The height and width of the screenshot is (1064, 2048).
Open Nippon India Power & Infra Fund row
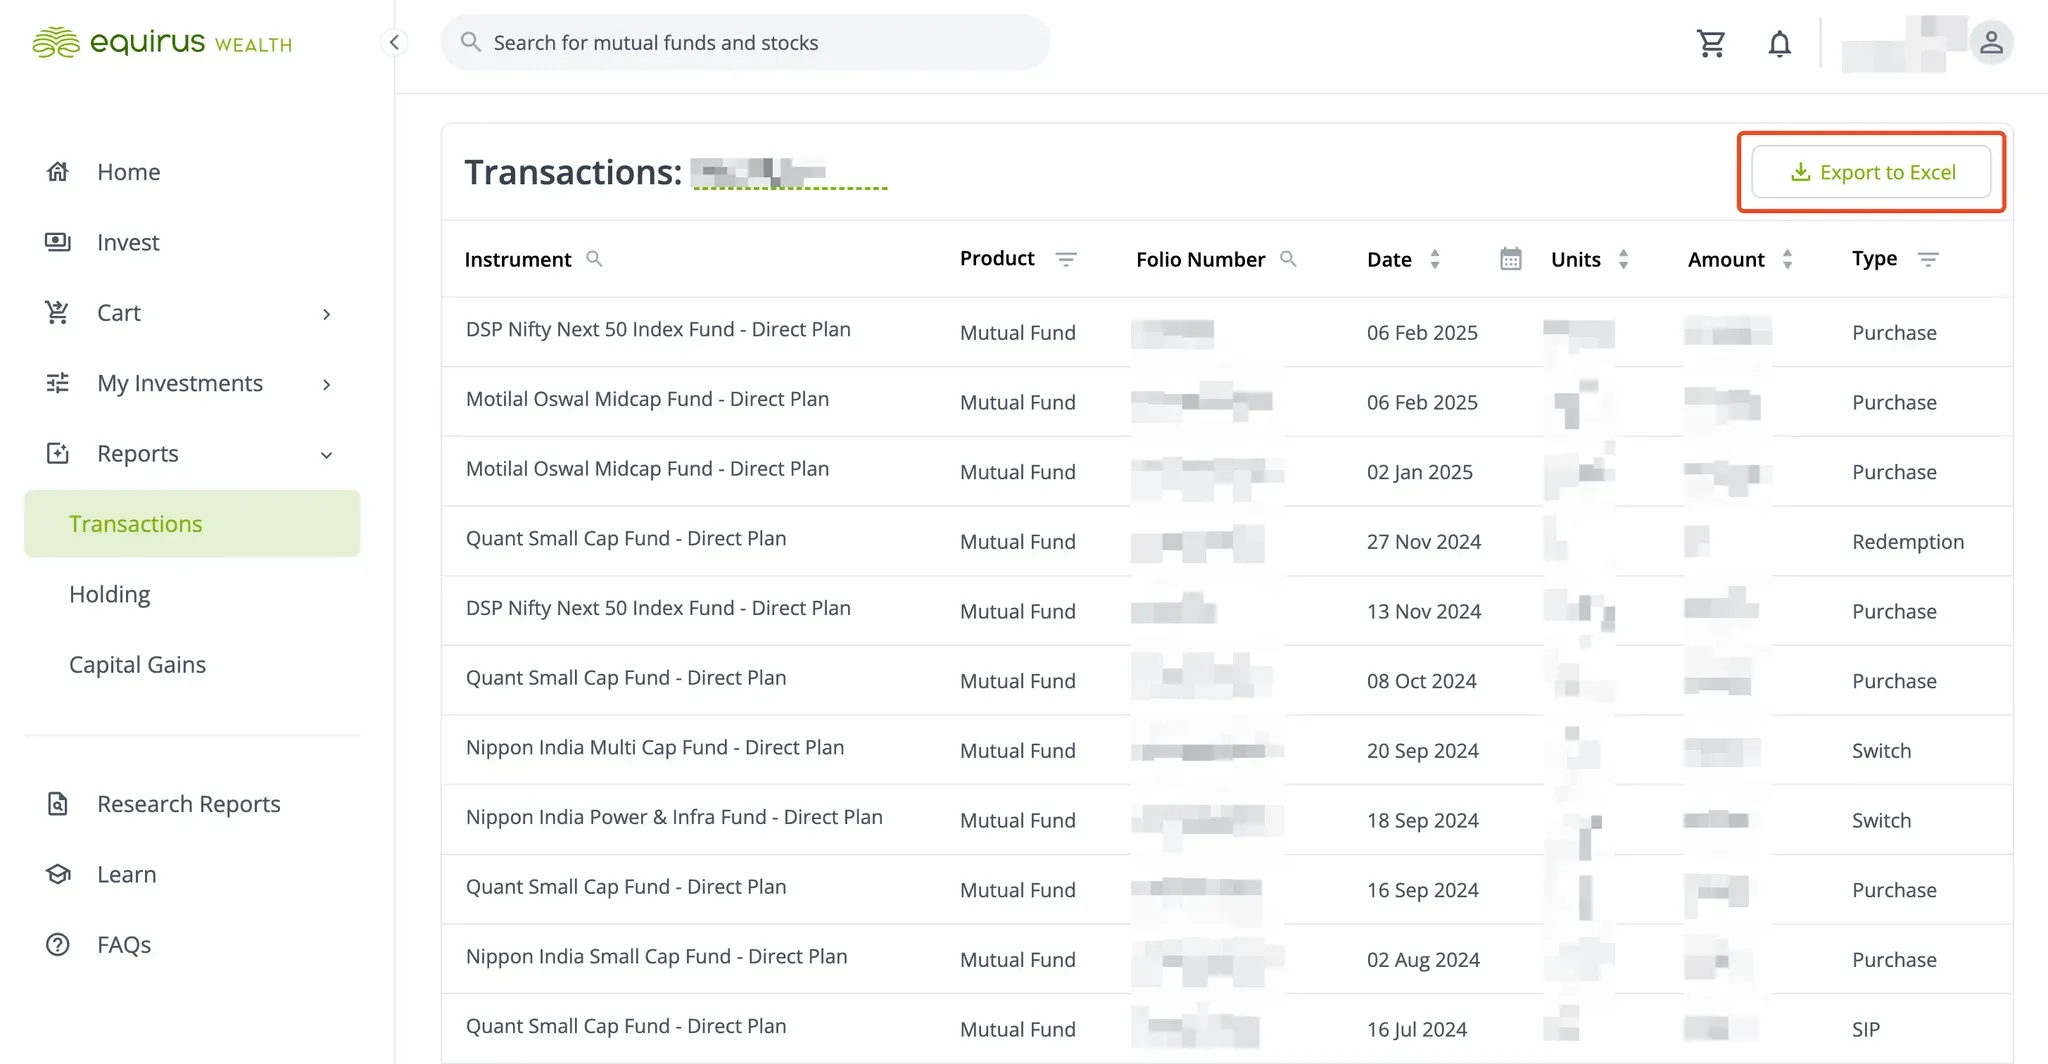point(1227,820)
